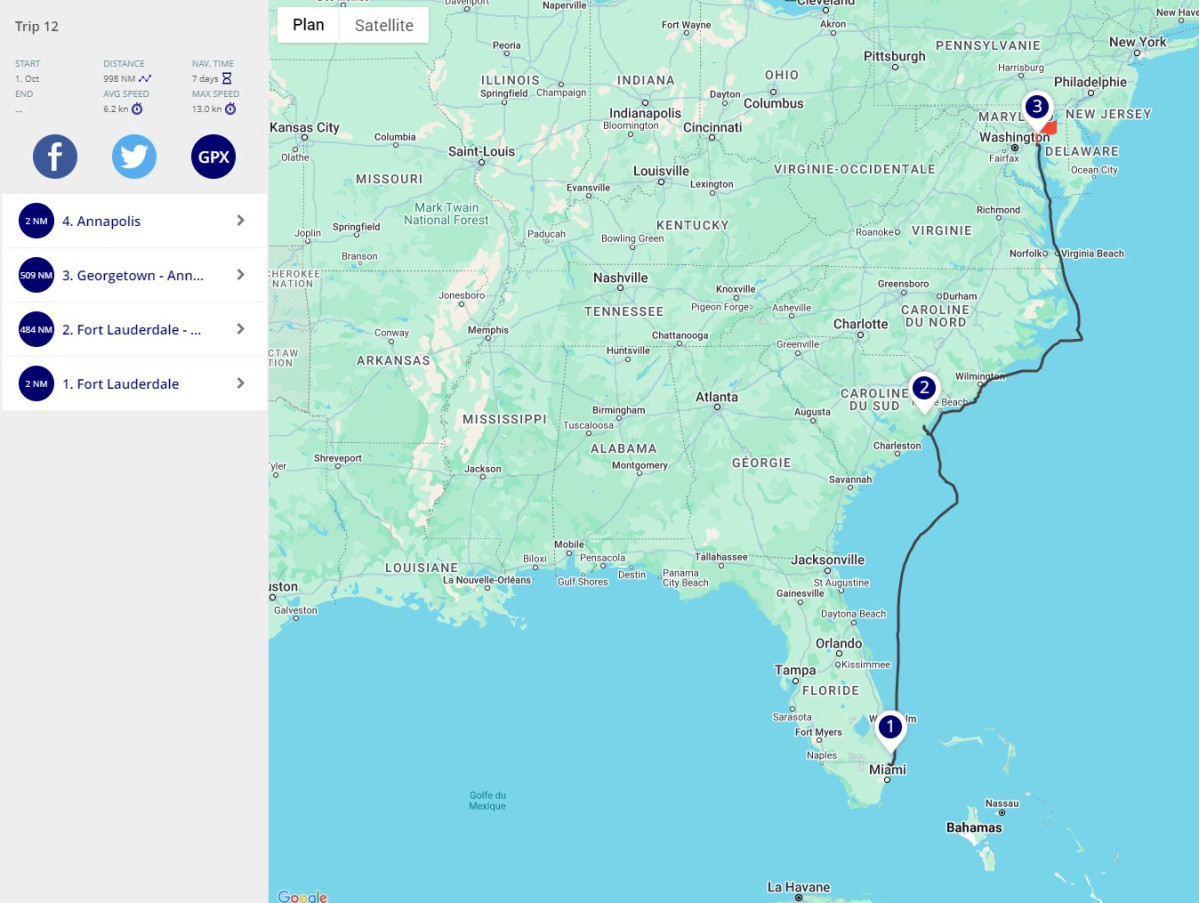The image size is (1199, 903).
Task: Share trip on Facebook
Action: (55, 157)
